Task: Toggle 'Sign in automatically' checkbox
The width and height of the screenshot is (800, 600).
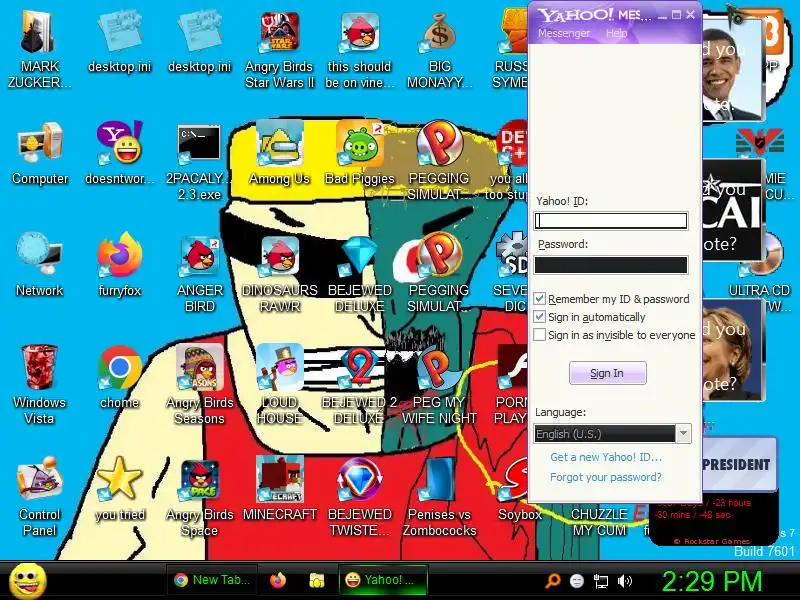Action: point(539,317)
